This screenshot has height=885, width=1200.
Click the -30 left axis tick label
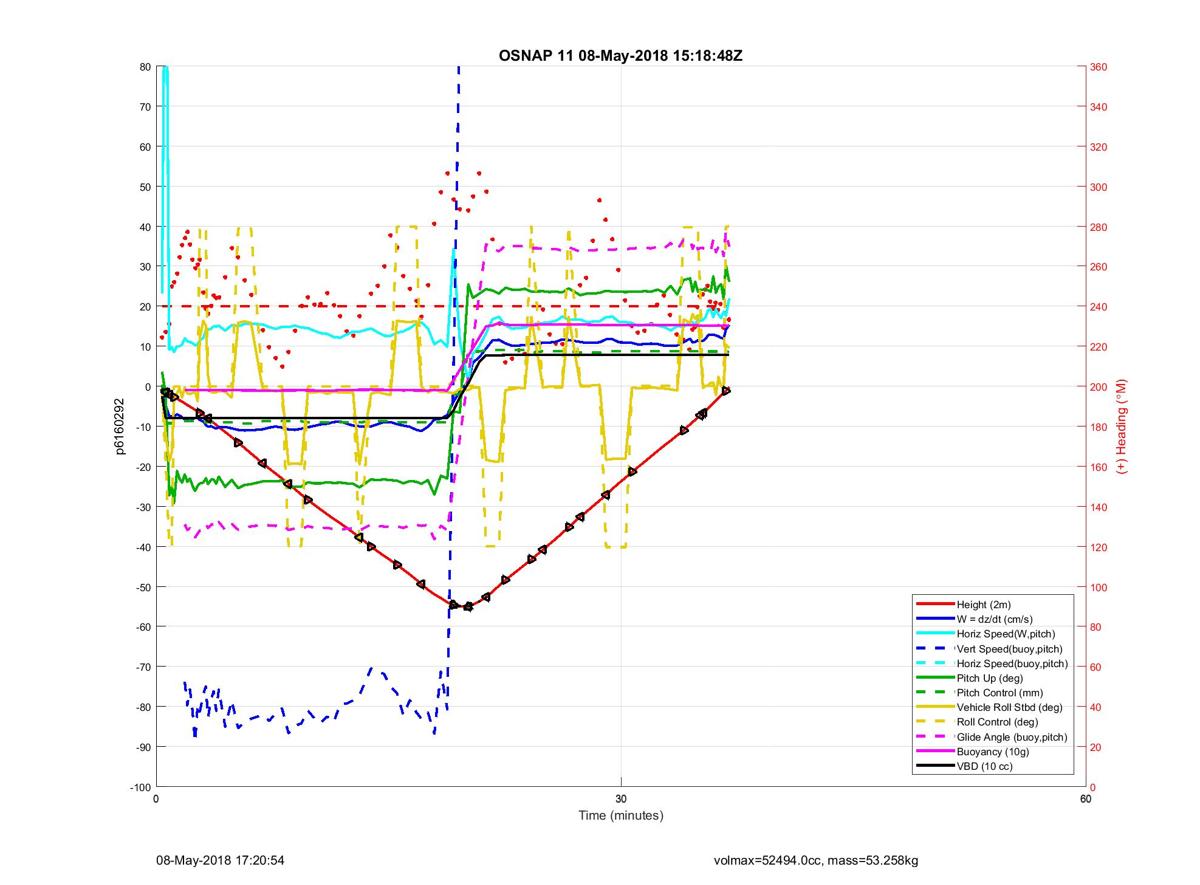(x=143, y=507)
